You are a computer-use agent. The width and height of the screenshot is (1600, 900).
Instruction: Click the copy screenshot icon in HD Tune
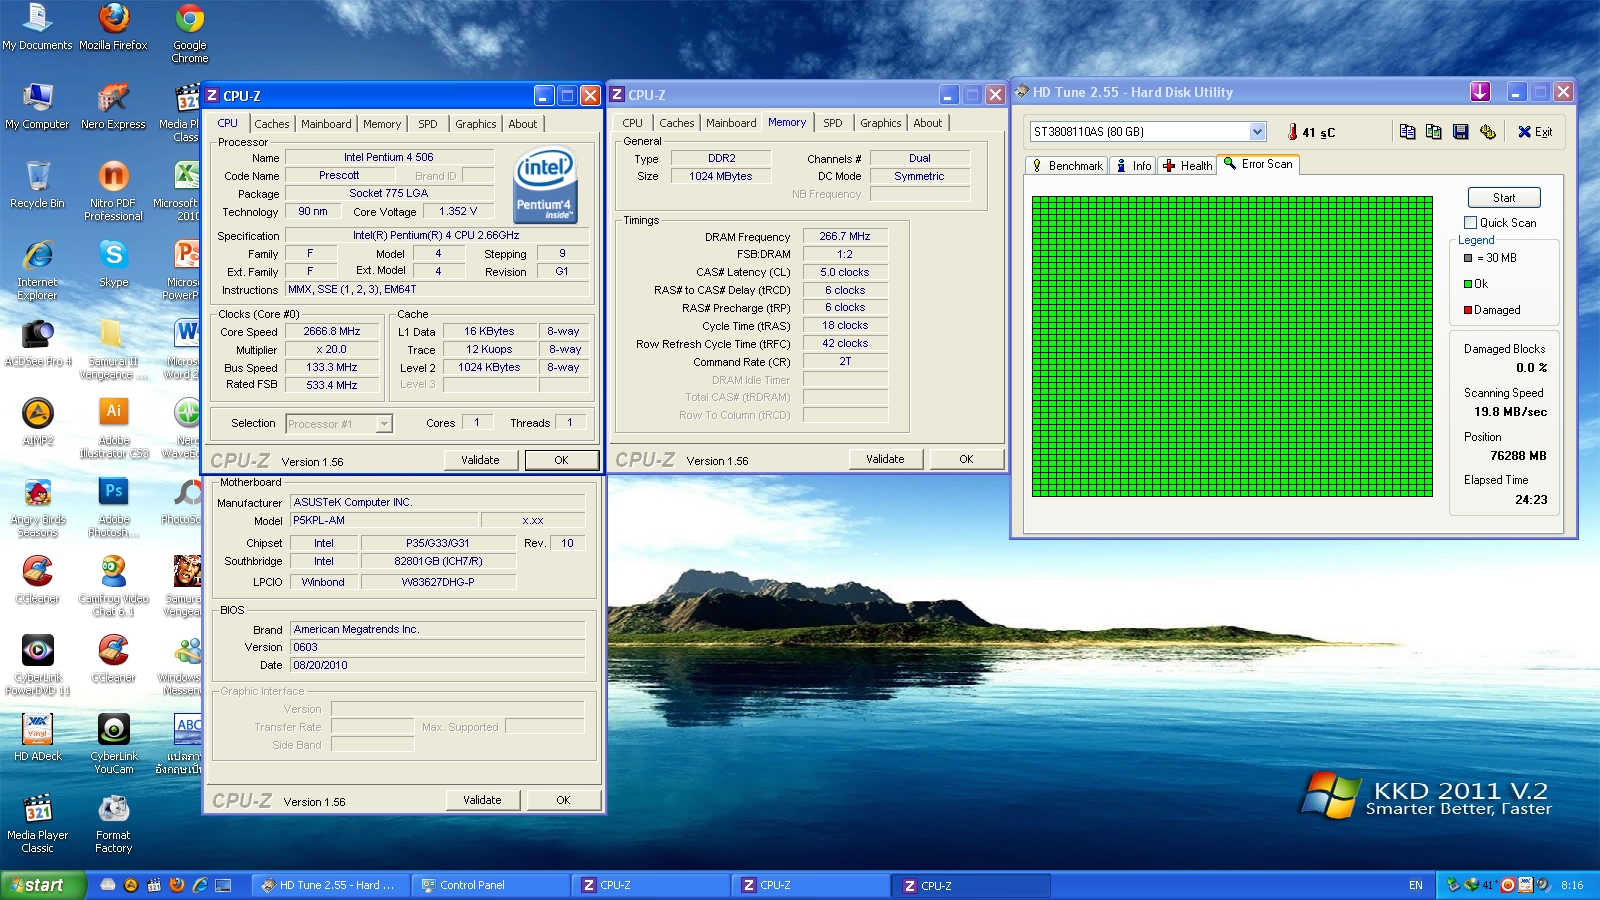[x=1433, y=132]
